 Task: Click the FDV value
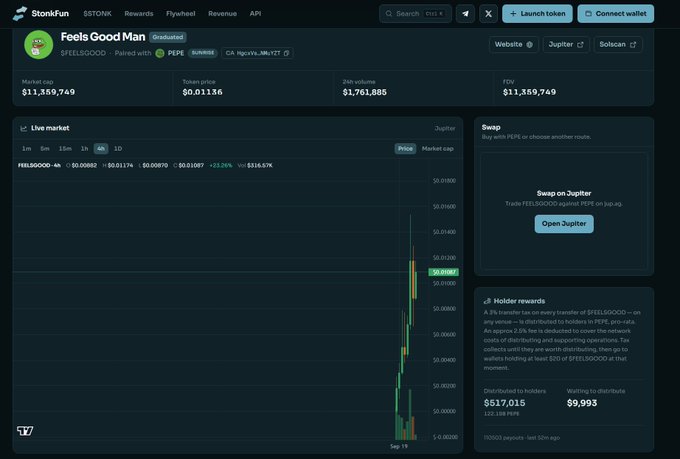530,92
